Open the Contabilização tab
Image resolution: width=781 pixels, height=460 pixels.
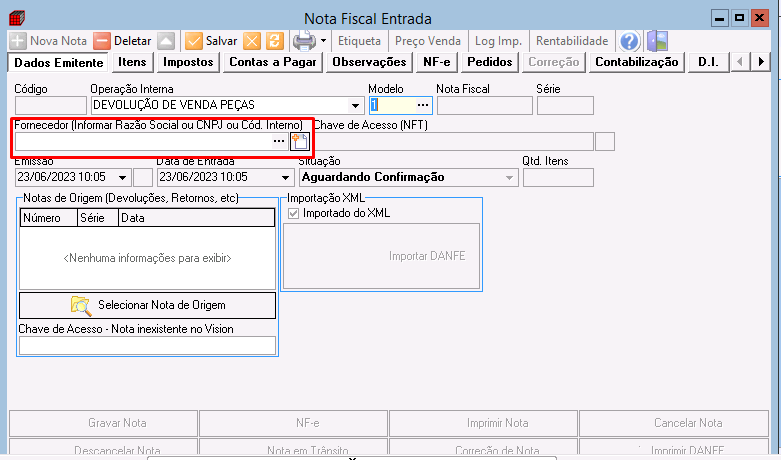pos(637,62)
